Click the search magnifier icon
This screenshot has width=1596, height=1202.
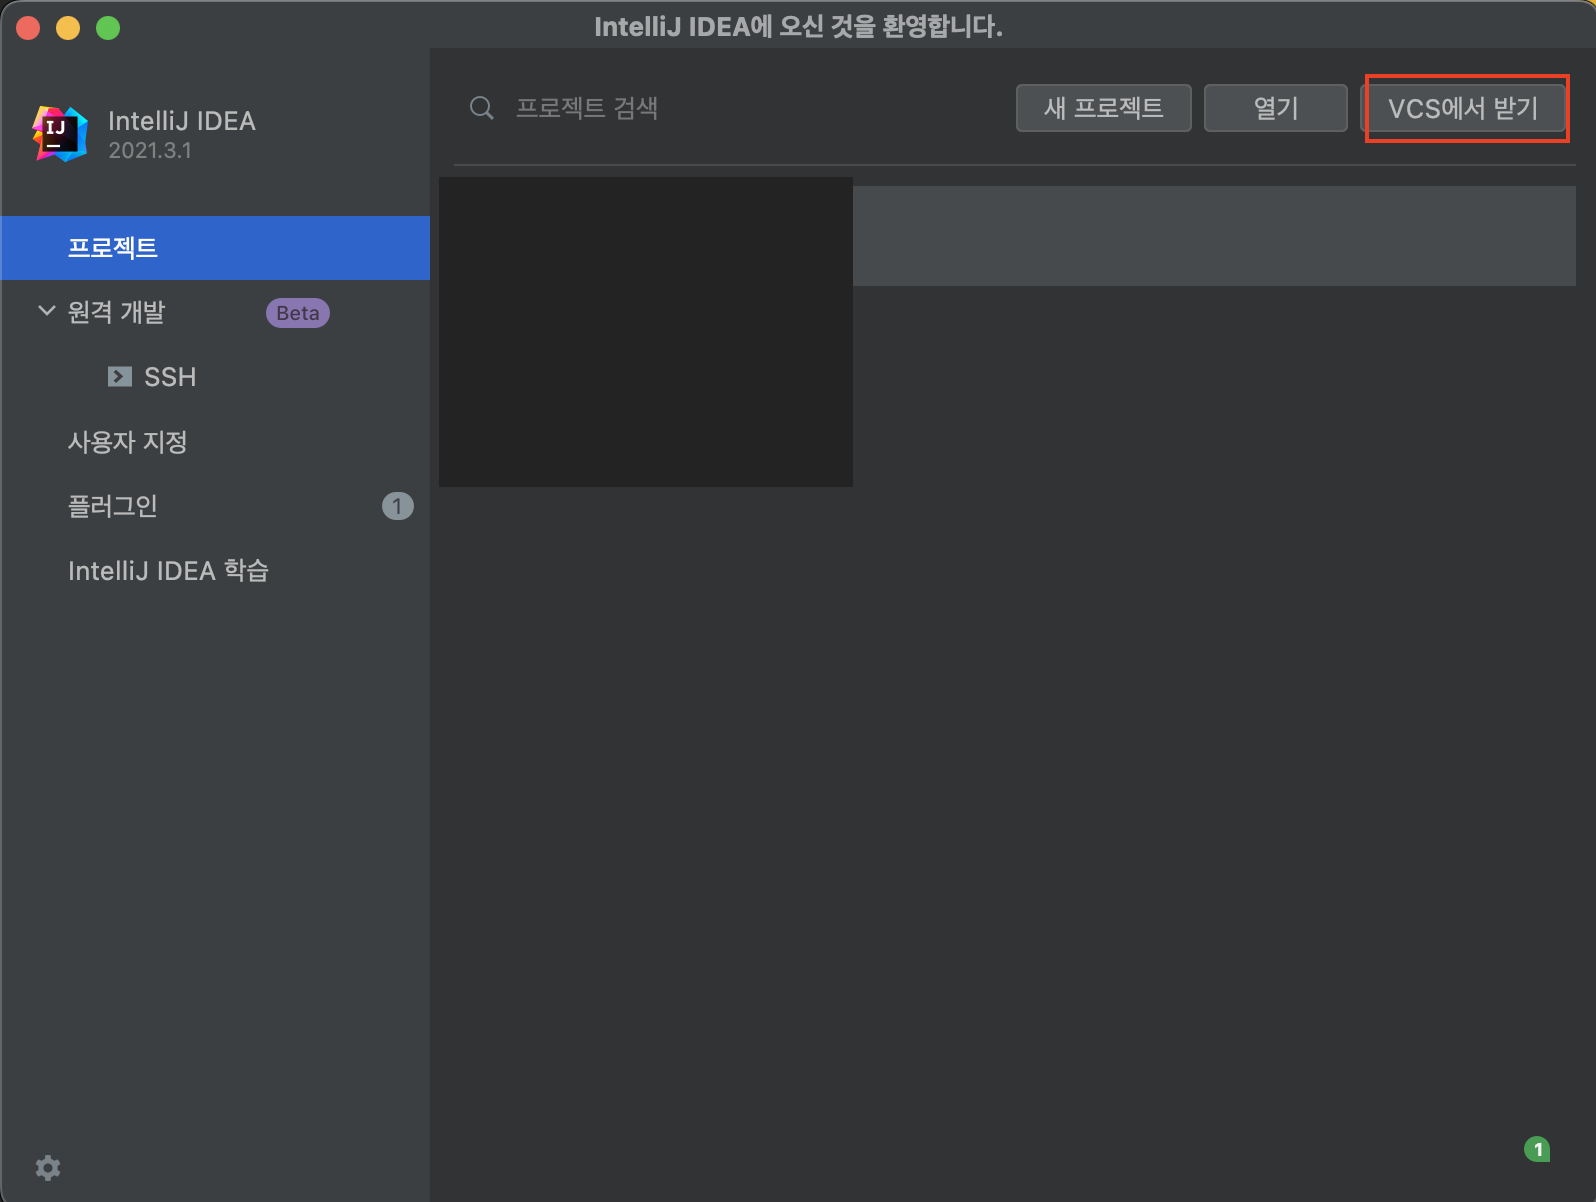pyautogui.click(x=482, y=108)
